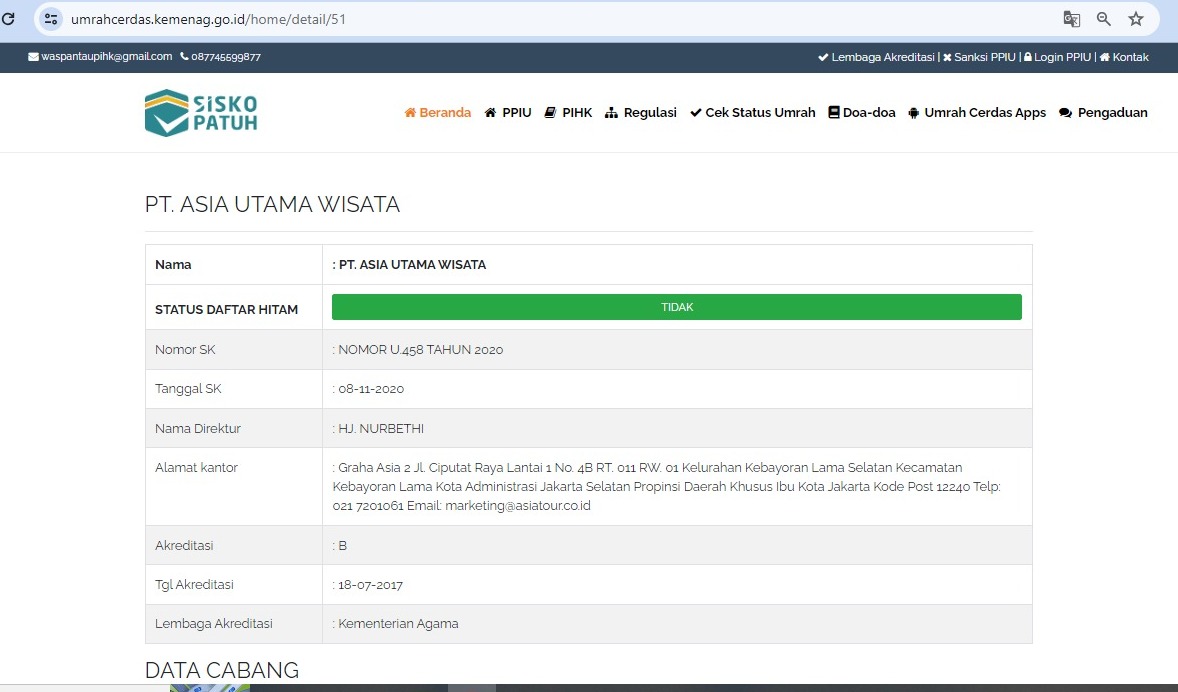1178x692 pixels.
Task: Open Sanksi PPIU link in top bar
Action: [x=979, y=57]
